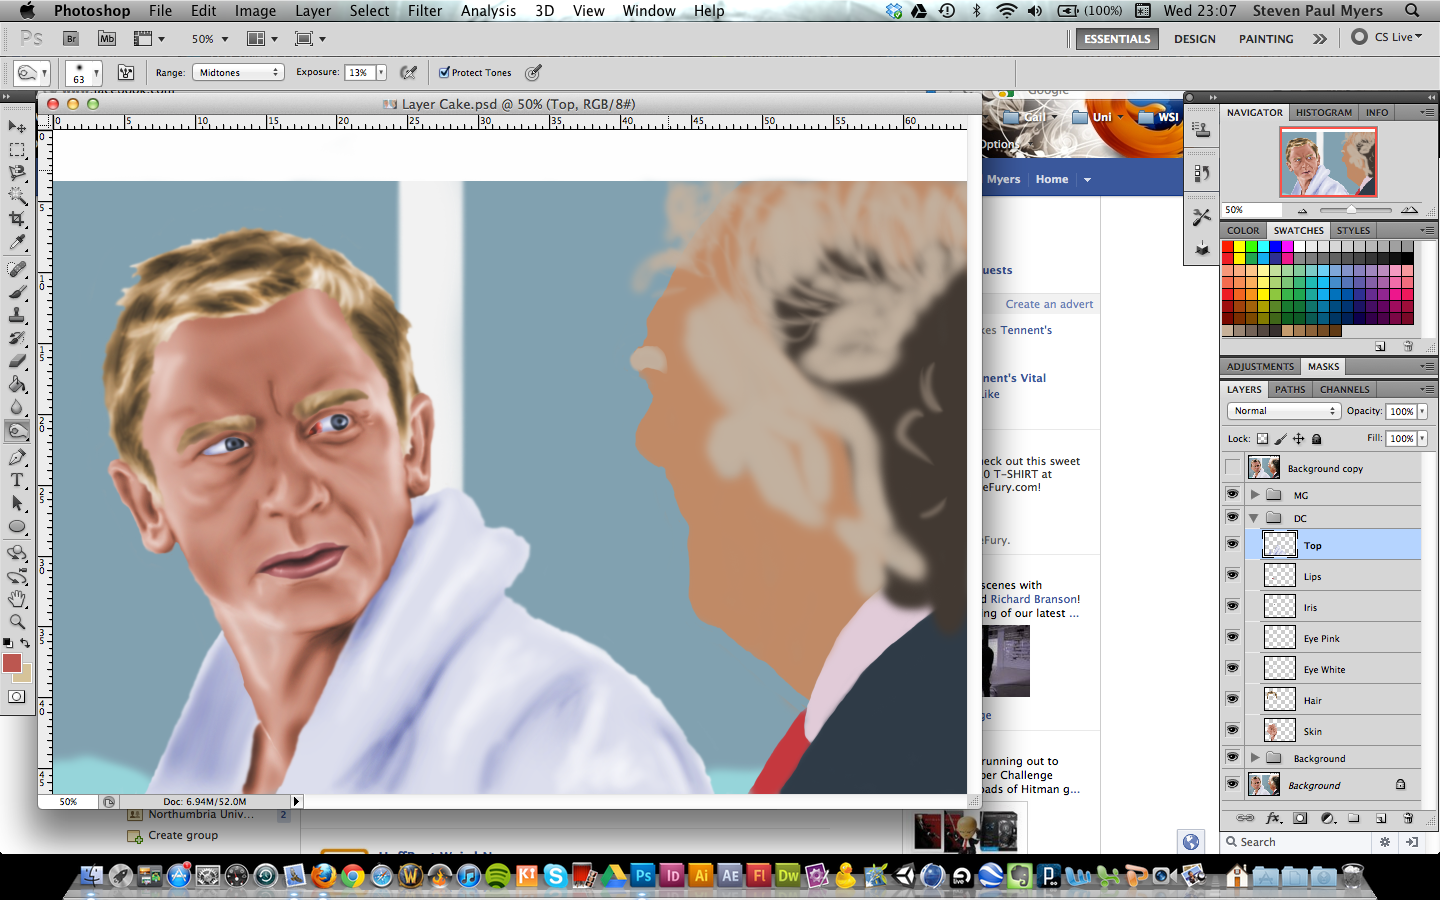Open the Range Midtones dropdown
Screen dimensions: 1440x900
point(238,72)
